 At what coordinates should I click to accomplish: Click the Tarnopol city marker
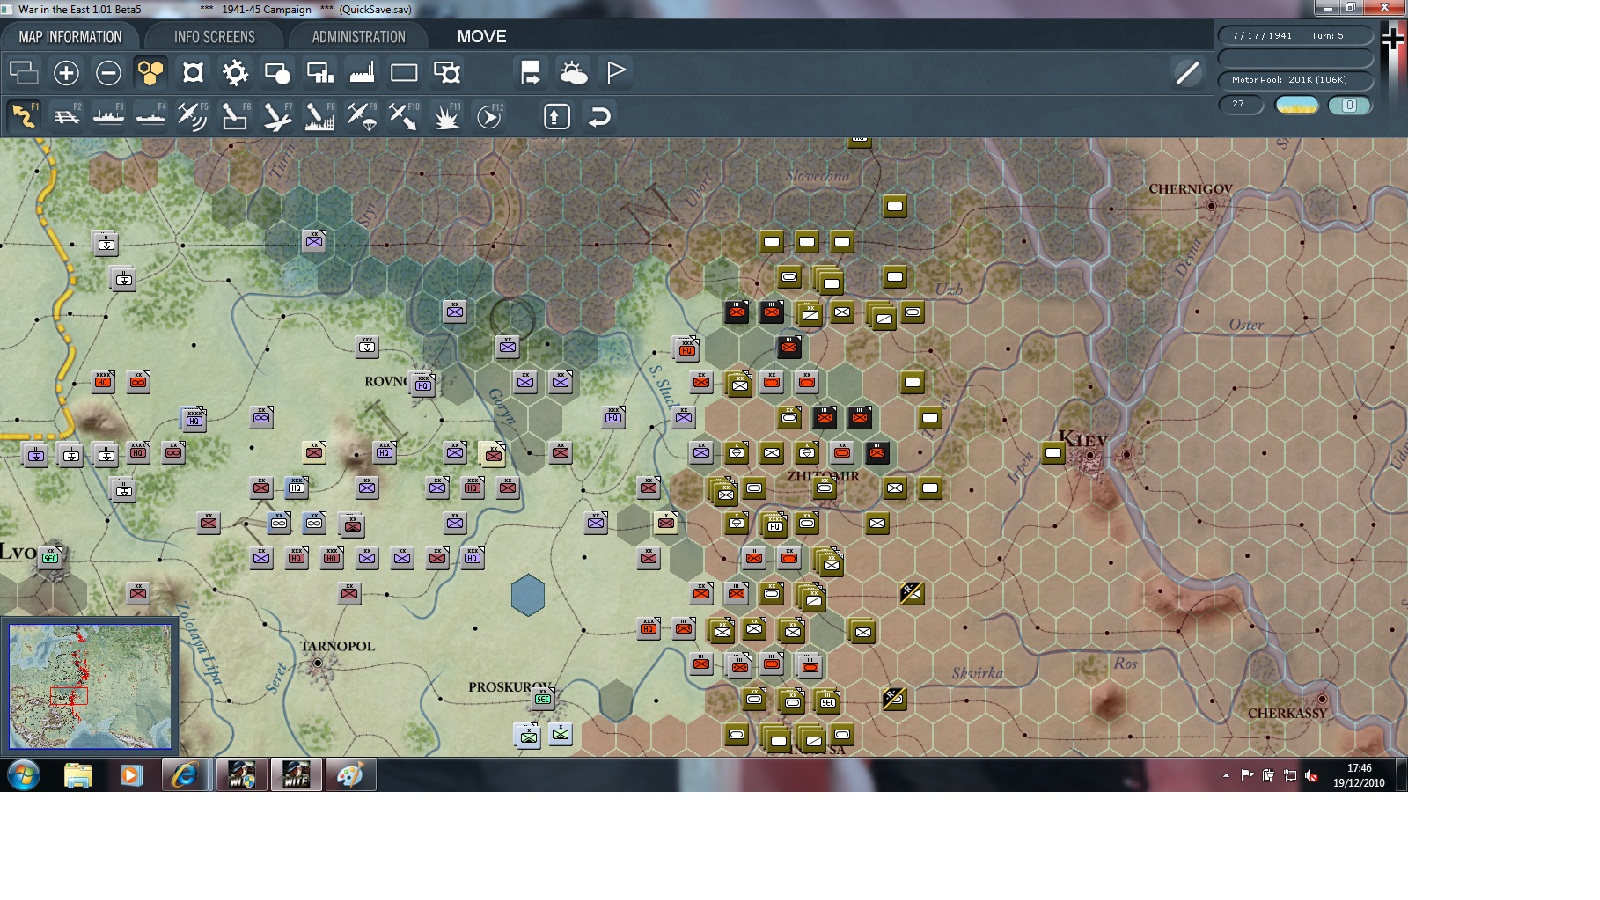[x=318, y=662]
